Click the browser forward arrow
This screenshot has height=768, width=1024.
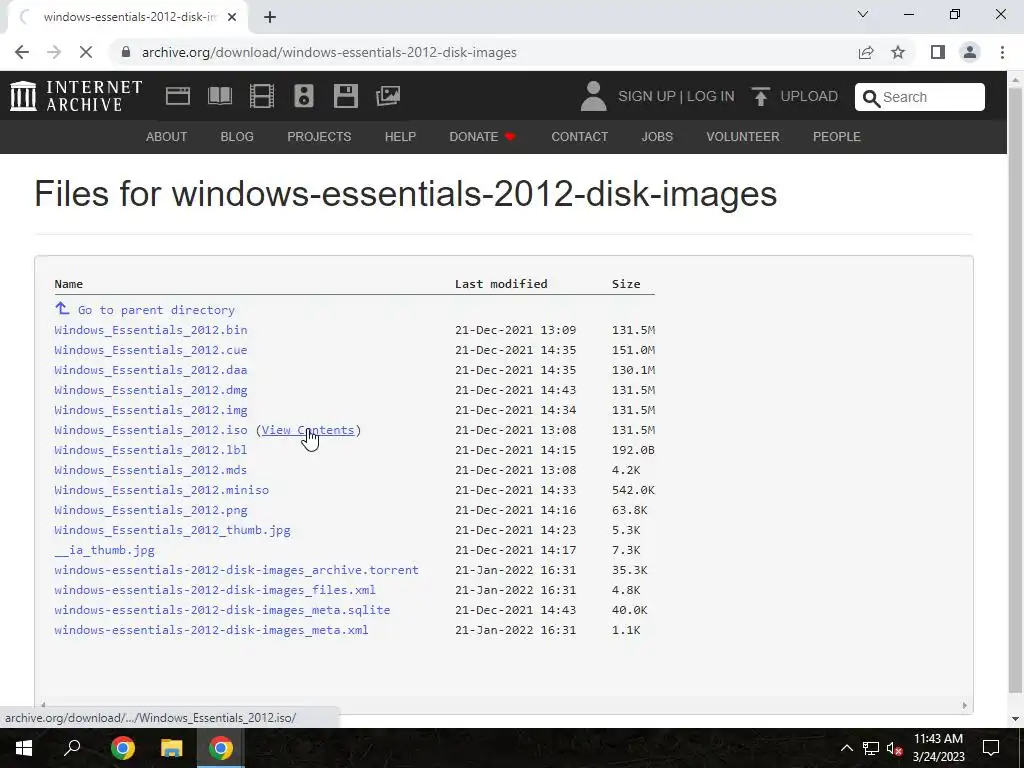click(54, 52)
